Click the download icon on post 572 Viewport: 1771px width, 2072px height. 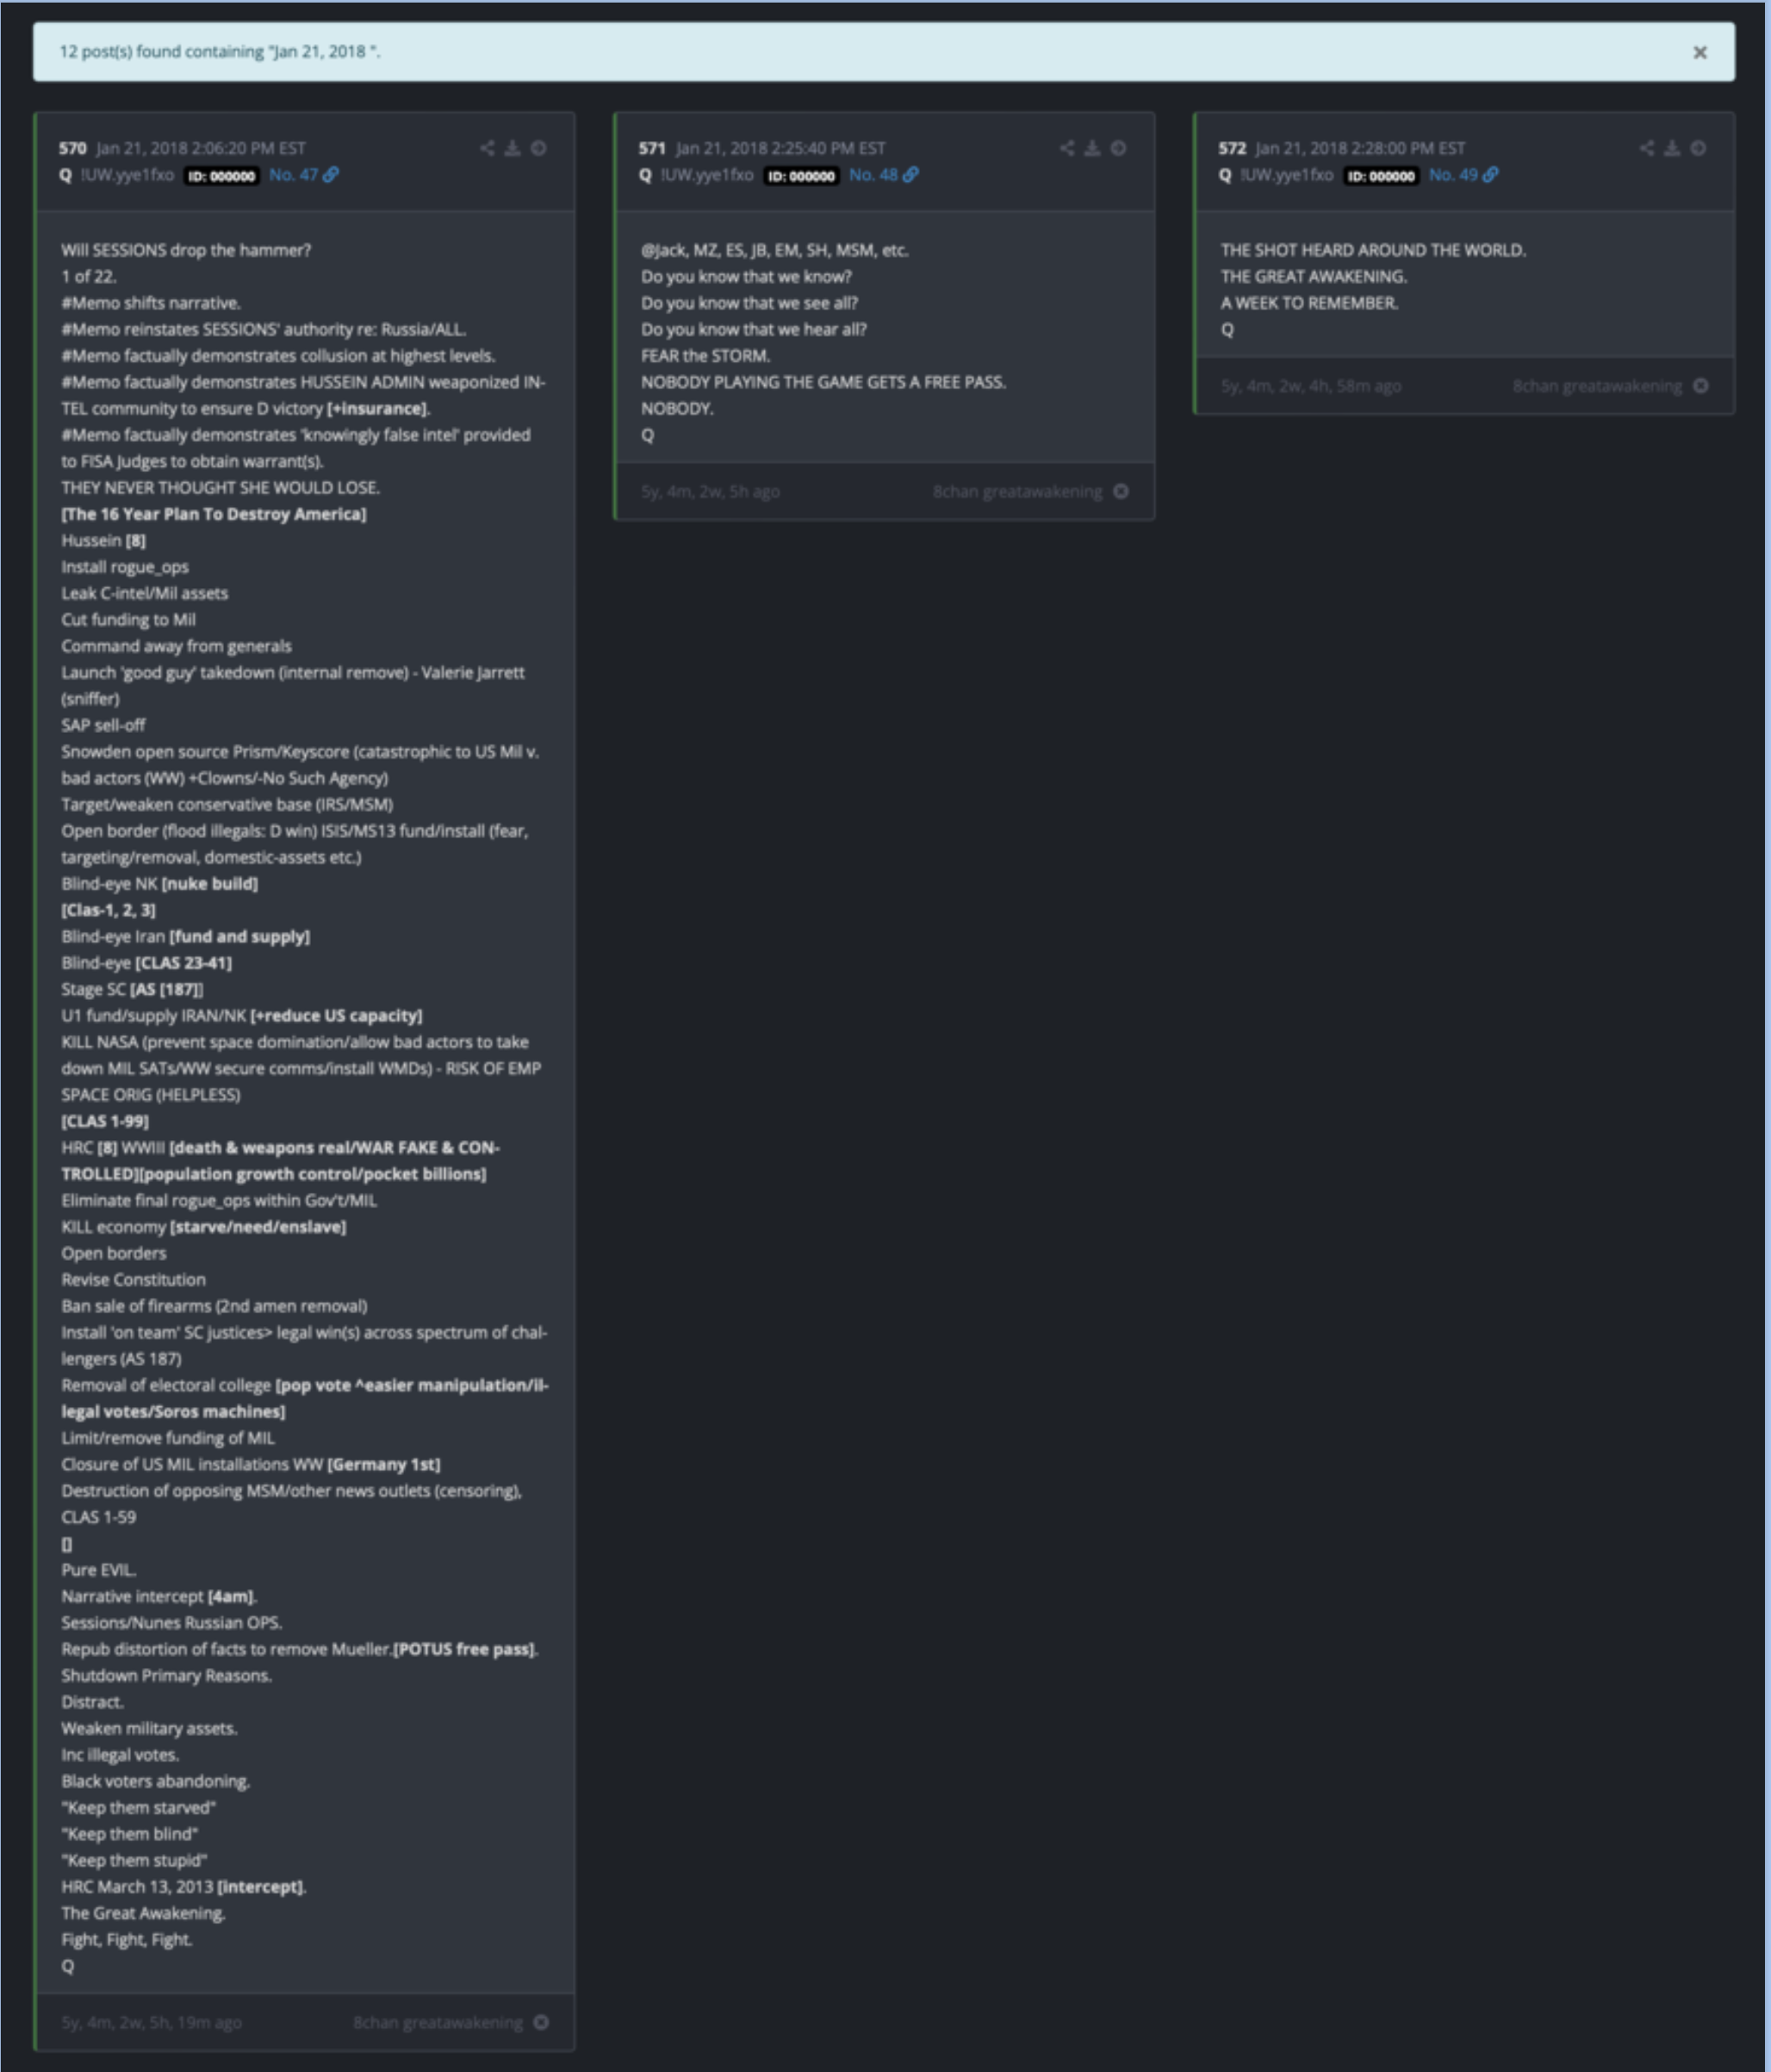coord(1673,148)
